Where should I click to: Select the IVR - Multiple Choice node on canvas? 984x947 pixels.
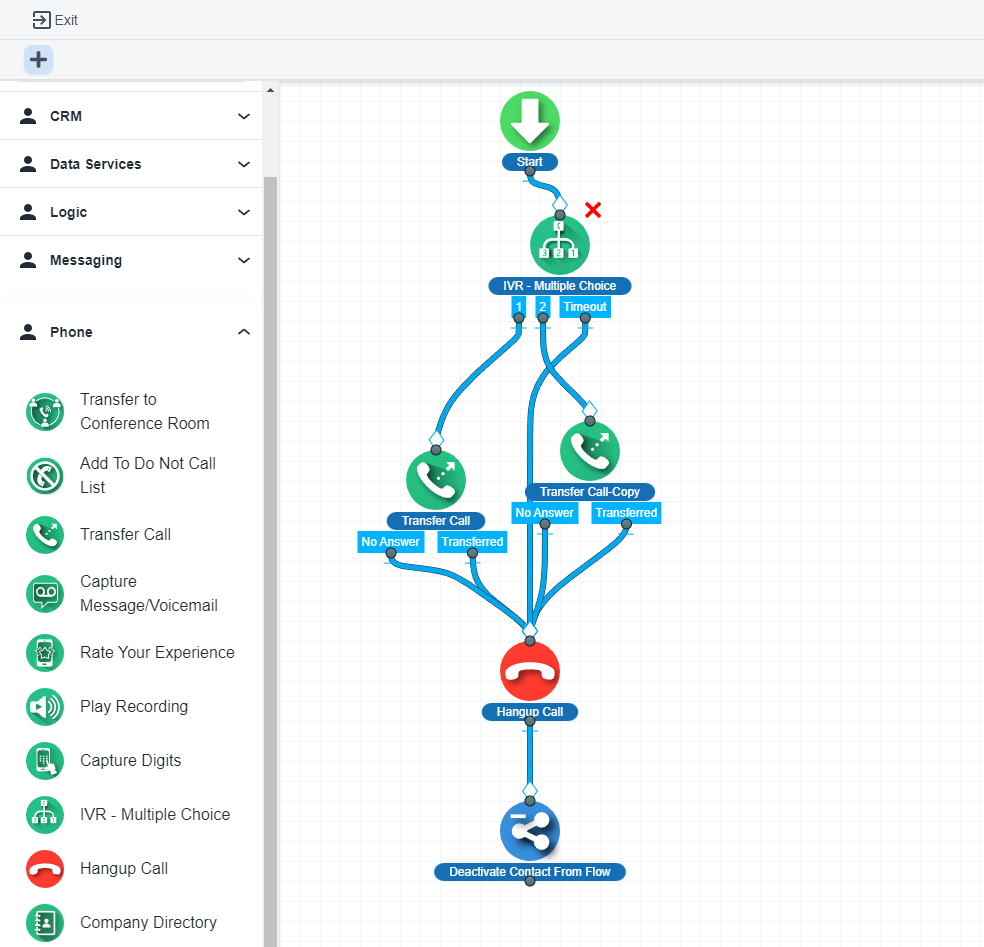click(x=559, y=246)
